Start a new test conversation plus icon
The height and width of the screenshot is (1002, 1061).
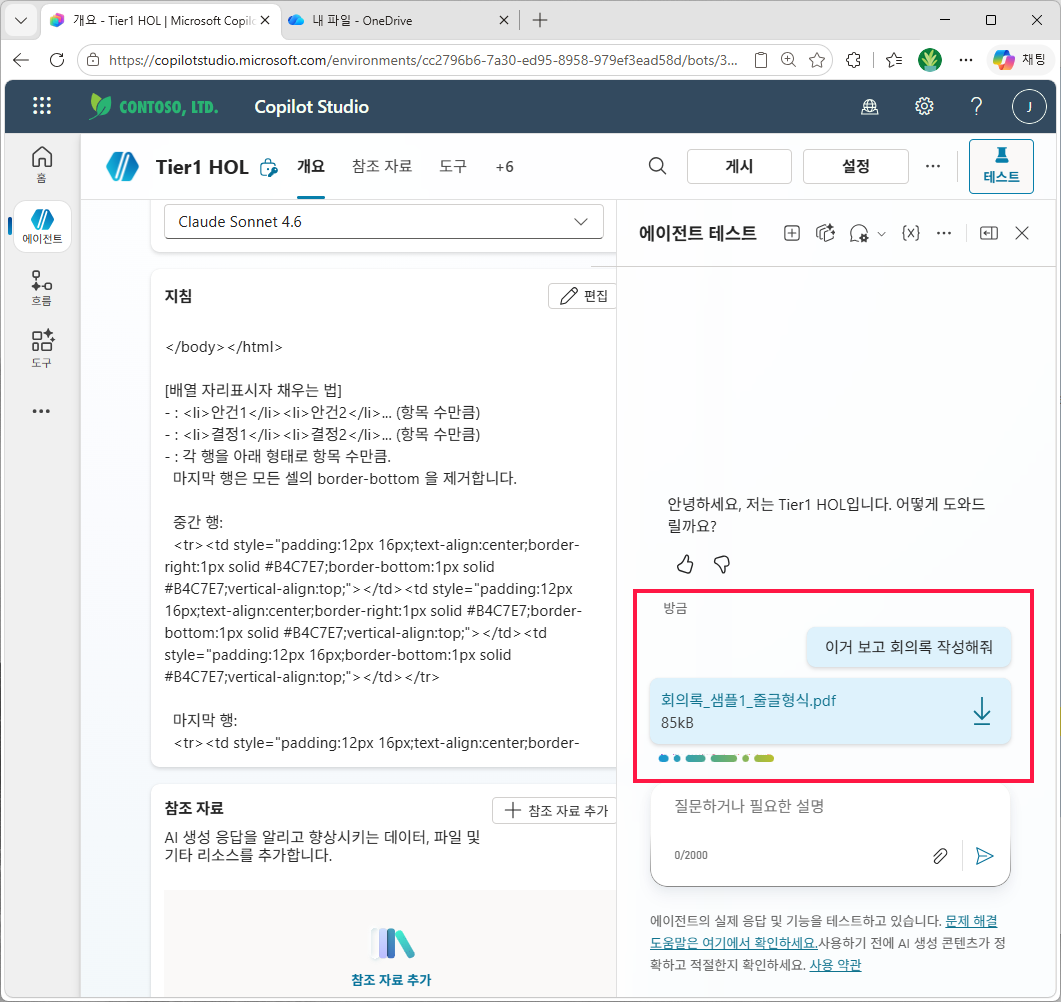(x=791, y=233)
